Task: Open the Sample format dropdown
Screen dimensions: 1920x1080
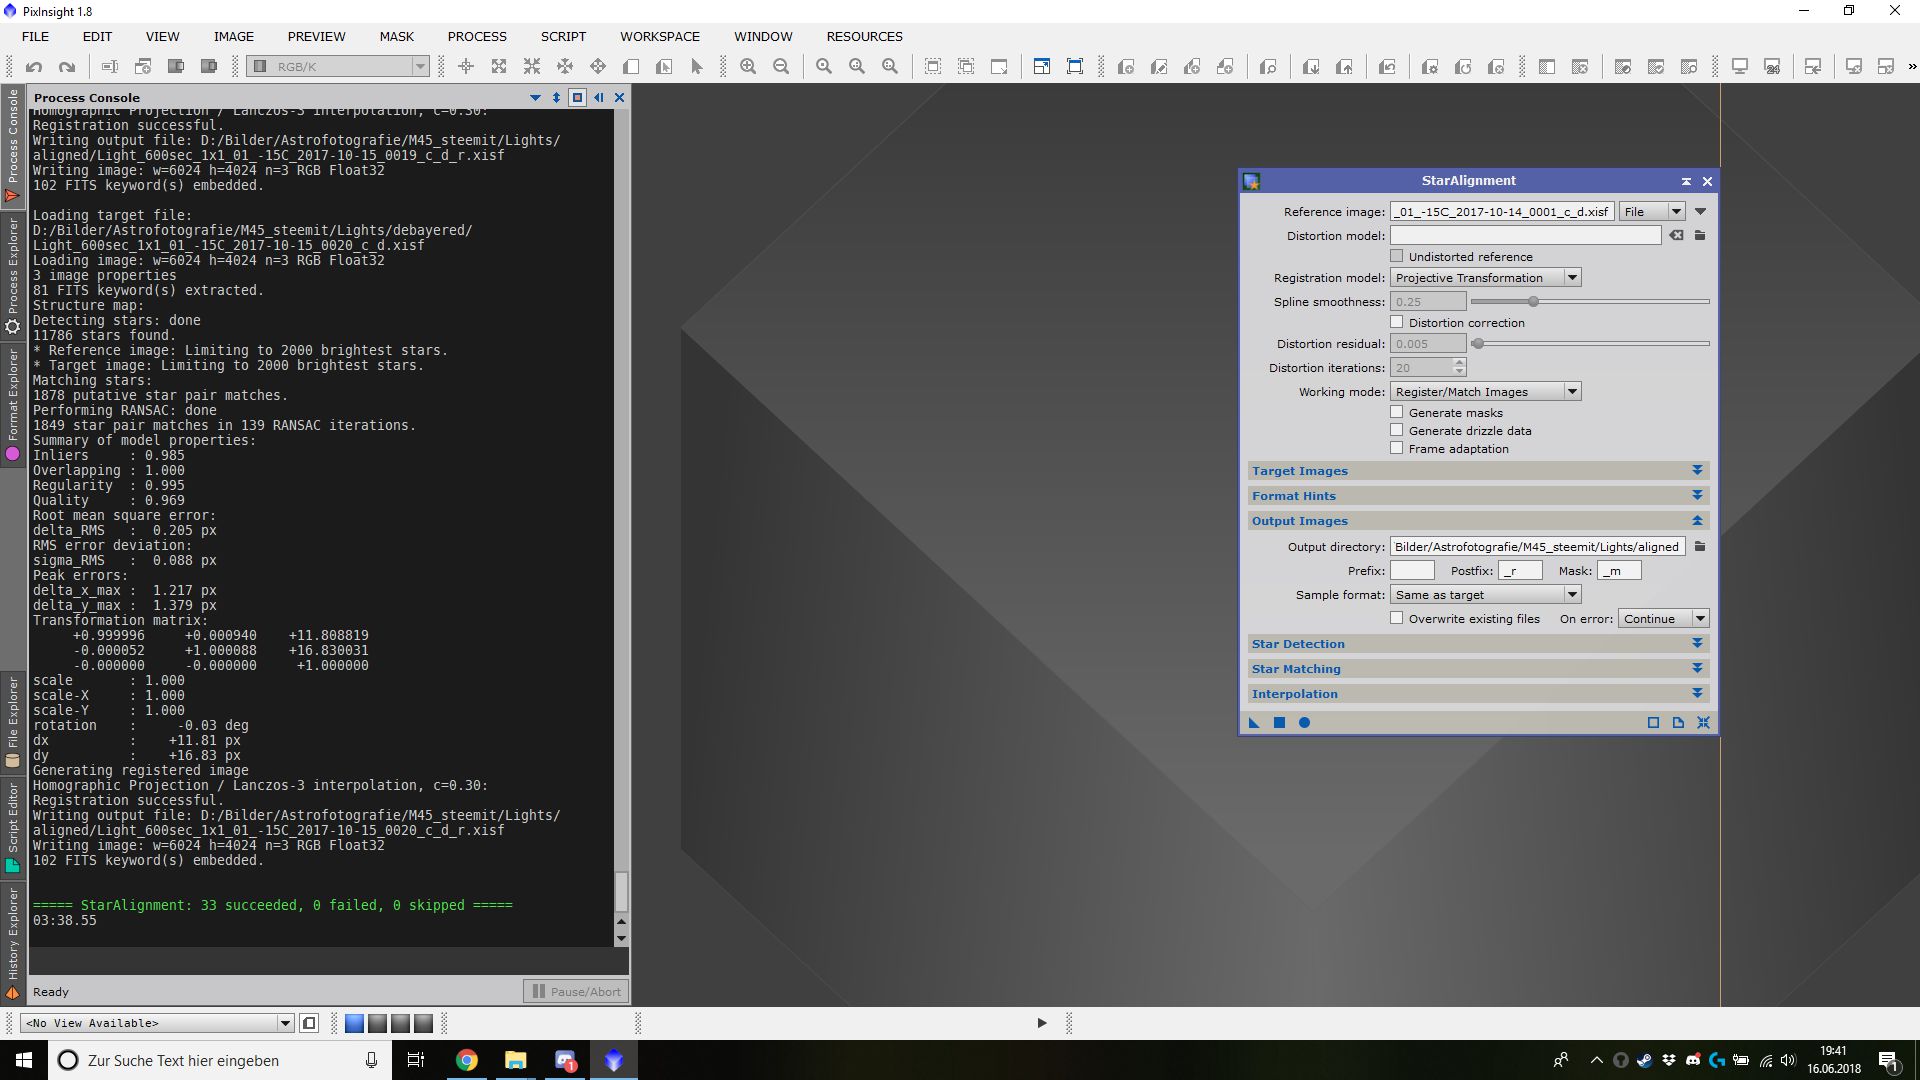Action: pos(1486,595)
